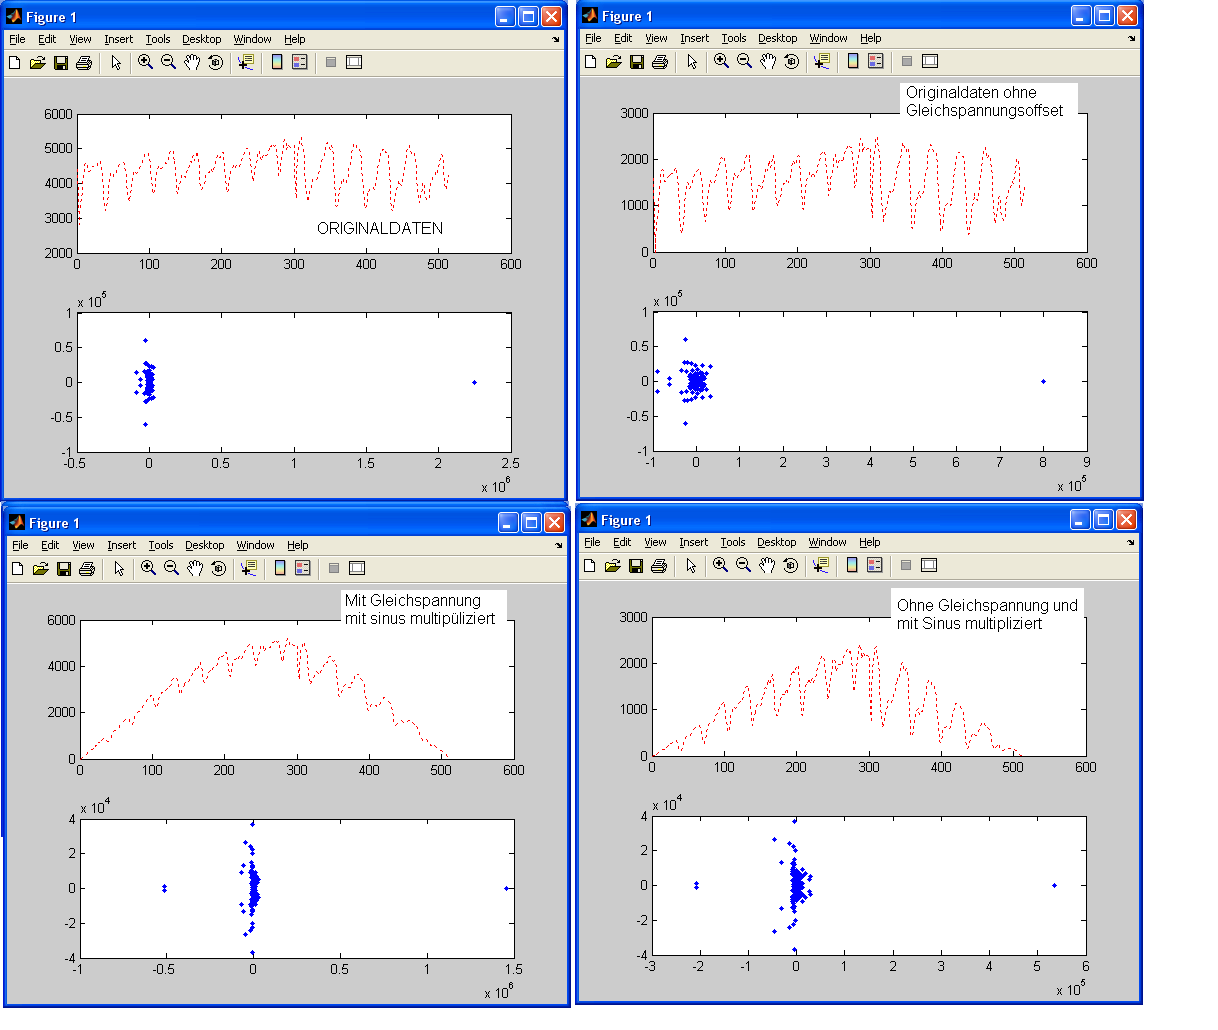Click 'Ohne Gleichspannung und mit Sinus' annotation
The image size is (1218, 1030).
pyautogui.click(x=987, y=614)
